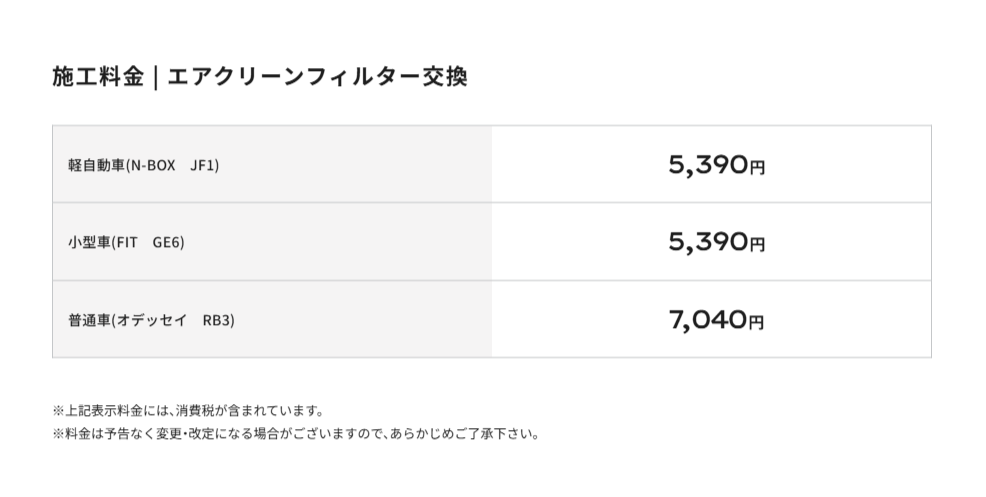The height and width of the screenshot is (497, 986).
Task: Click the 円 symbol in the 小型車 row
Action: tap(757, 245)
